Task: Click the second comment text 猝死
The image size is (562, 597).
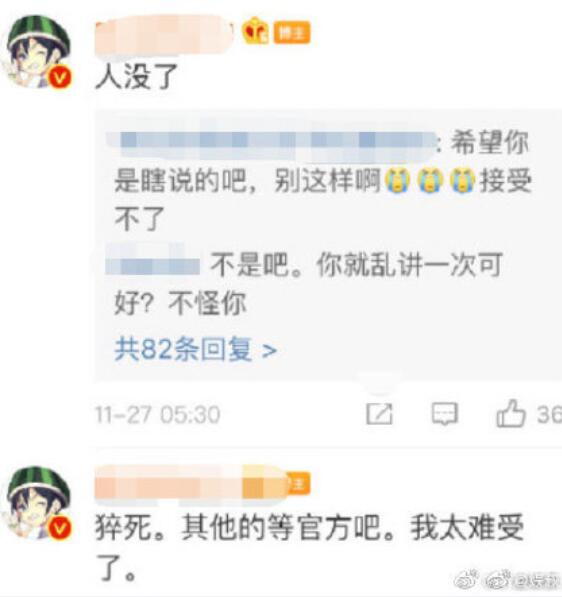Action: 123,528
